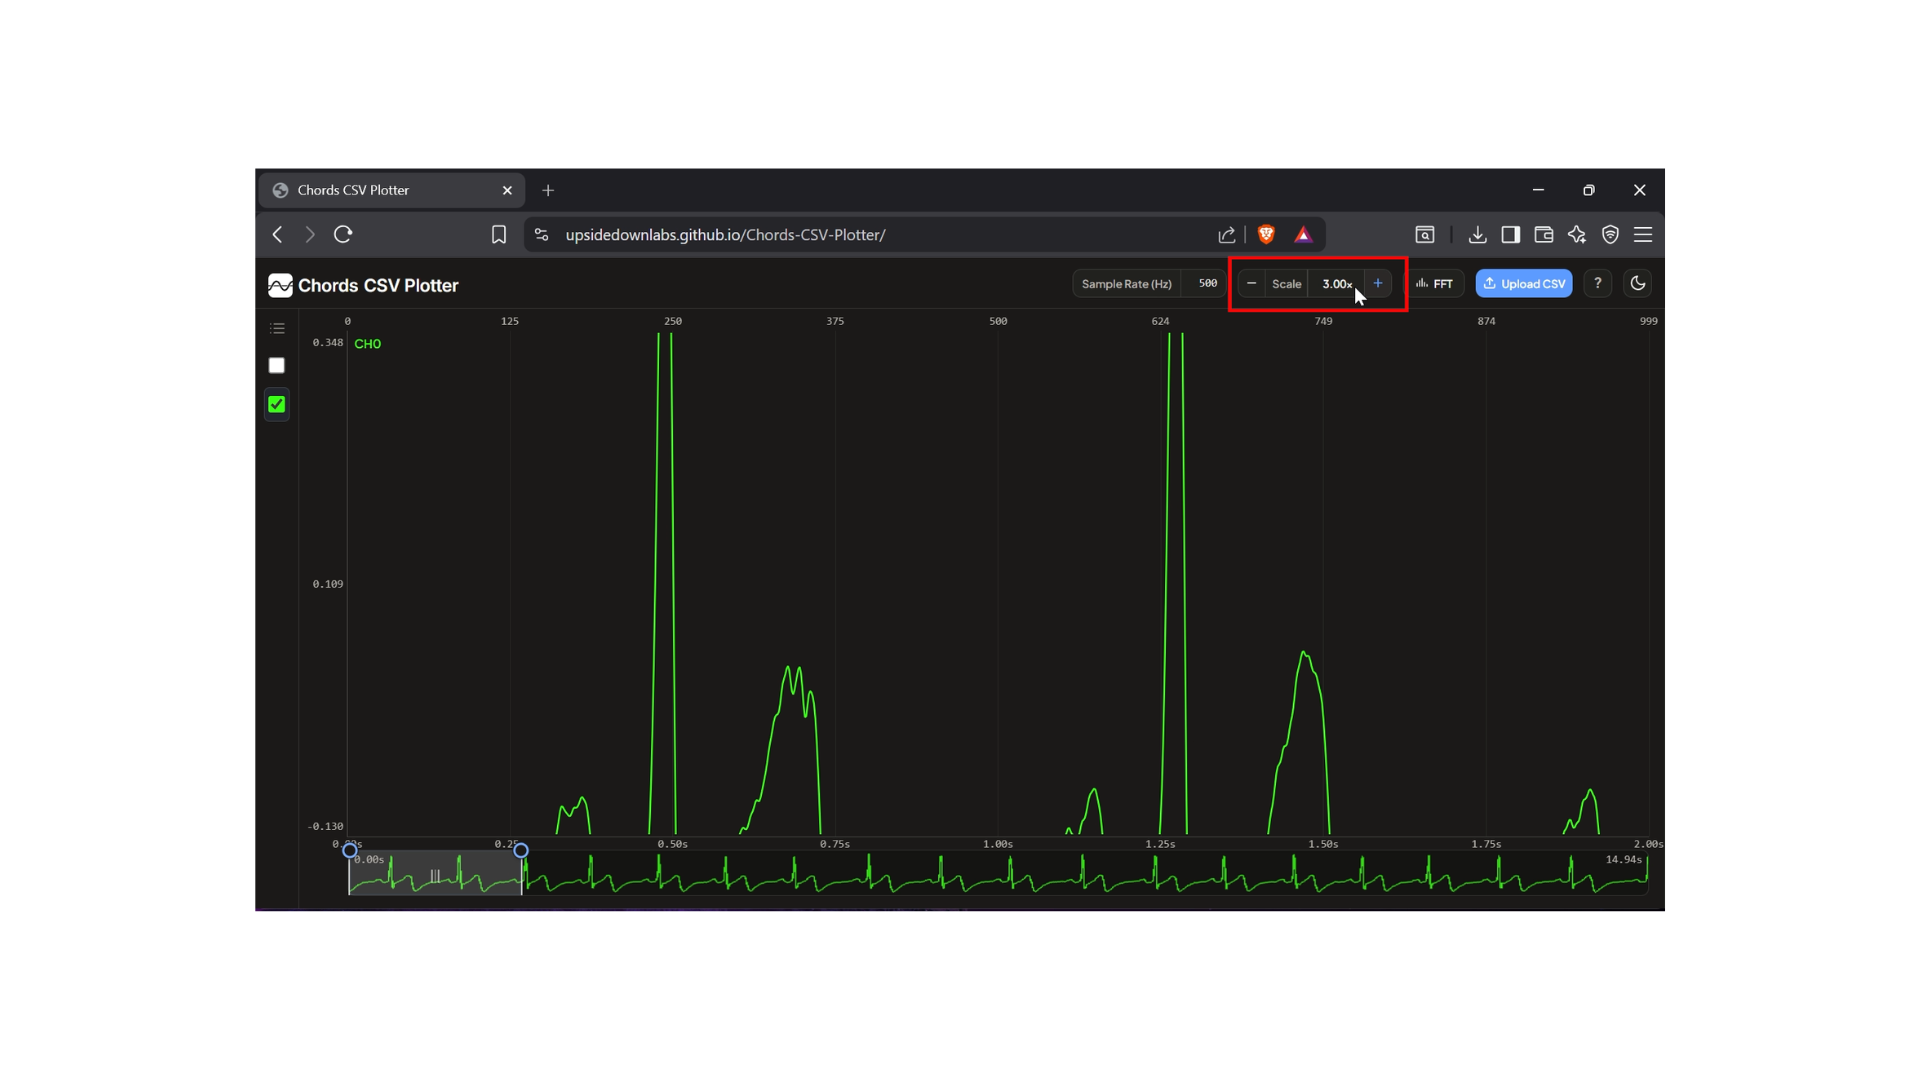Click the left handle of the timeline range
The image size is (1920, 1080).
pyautogui.click(x=350, y=851)
